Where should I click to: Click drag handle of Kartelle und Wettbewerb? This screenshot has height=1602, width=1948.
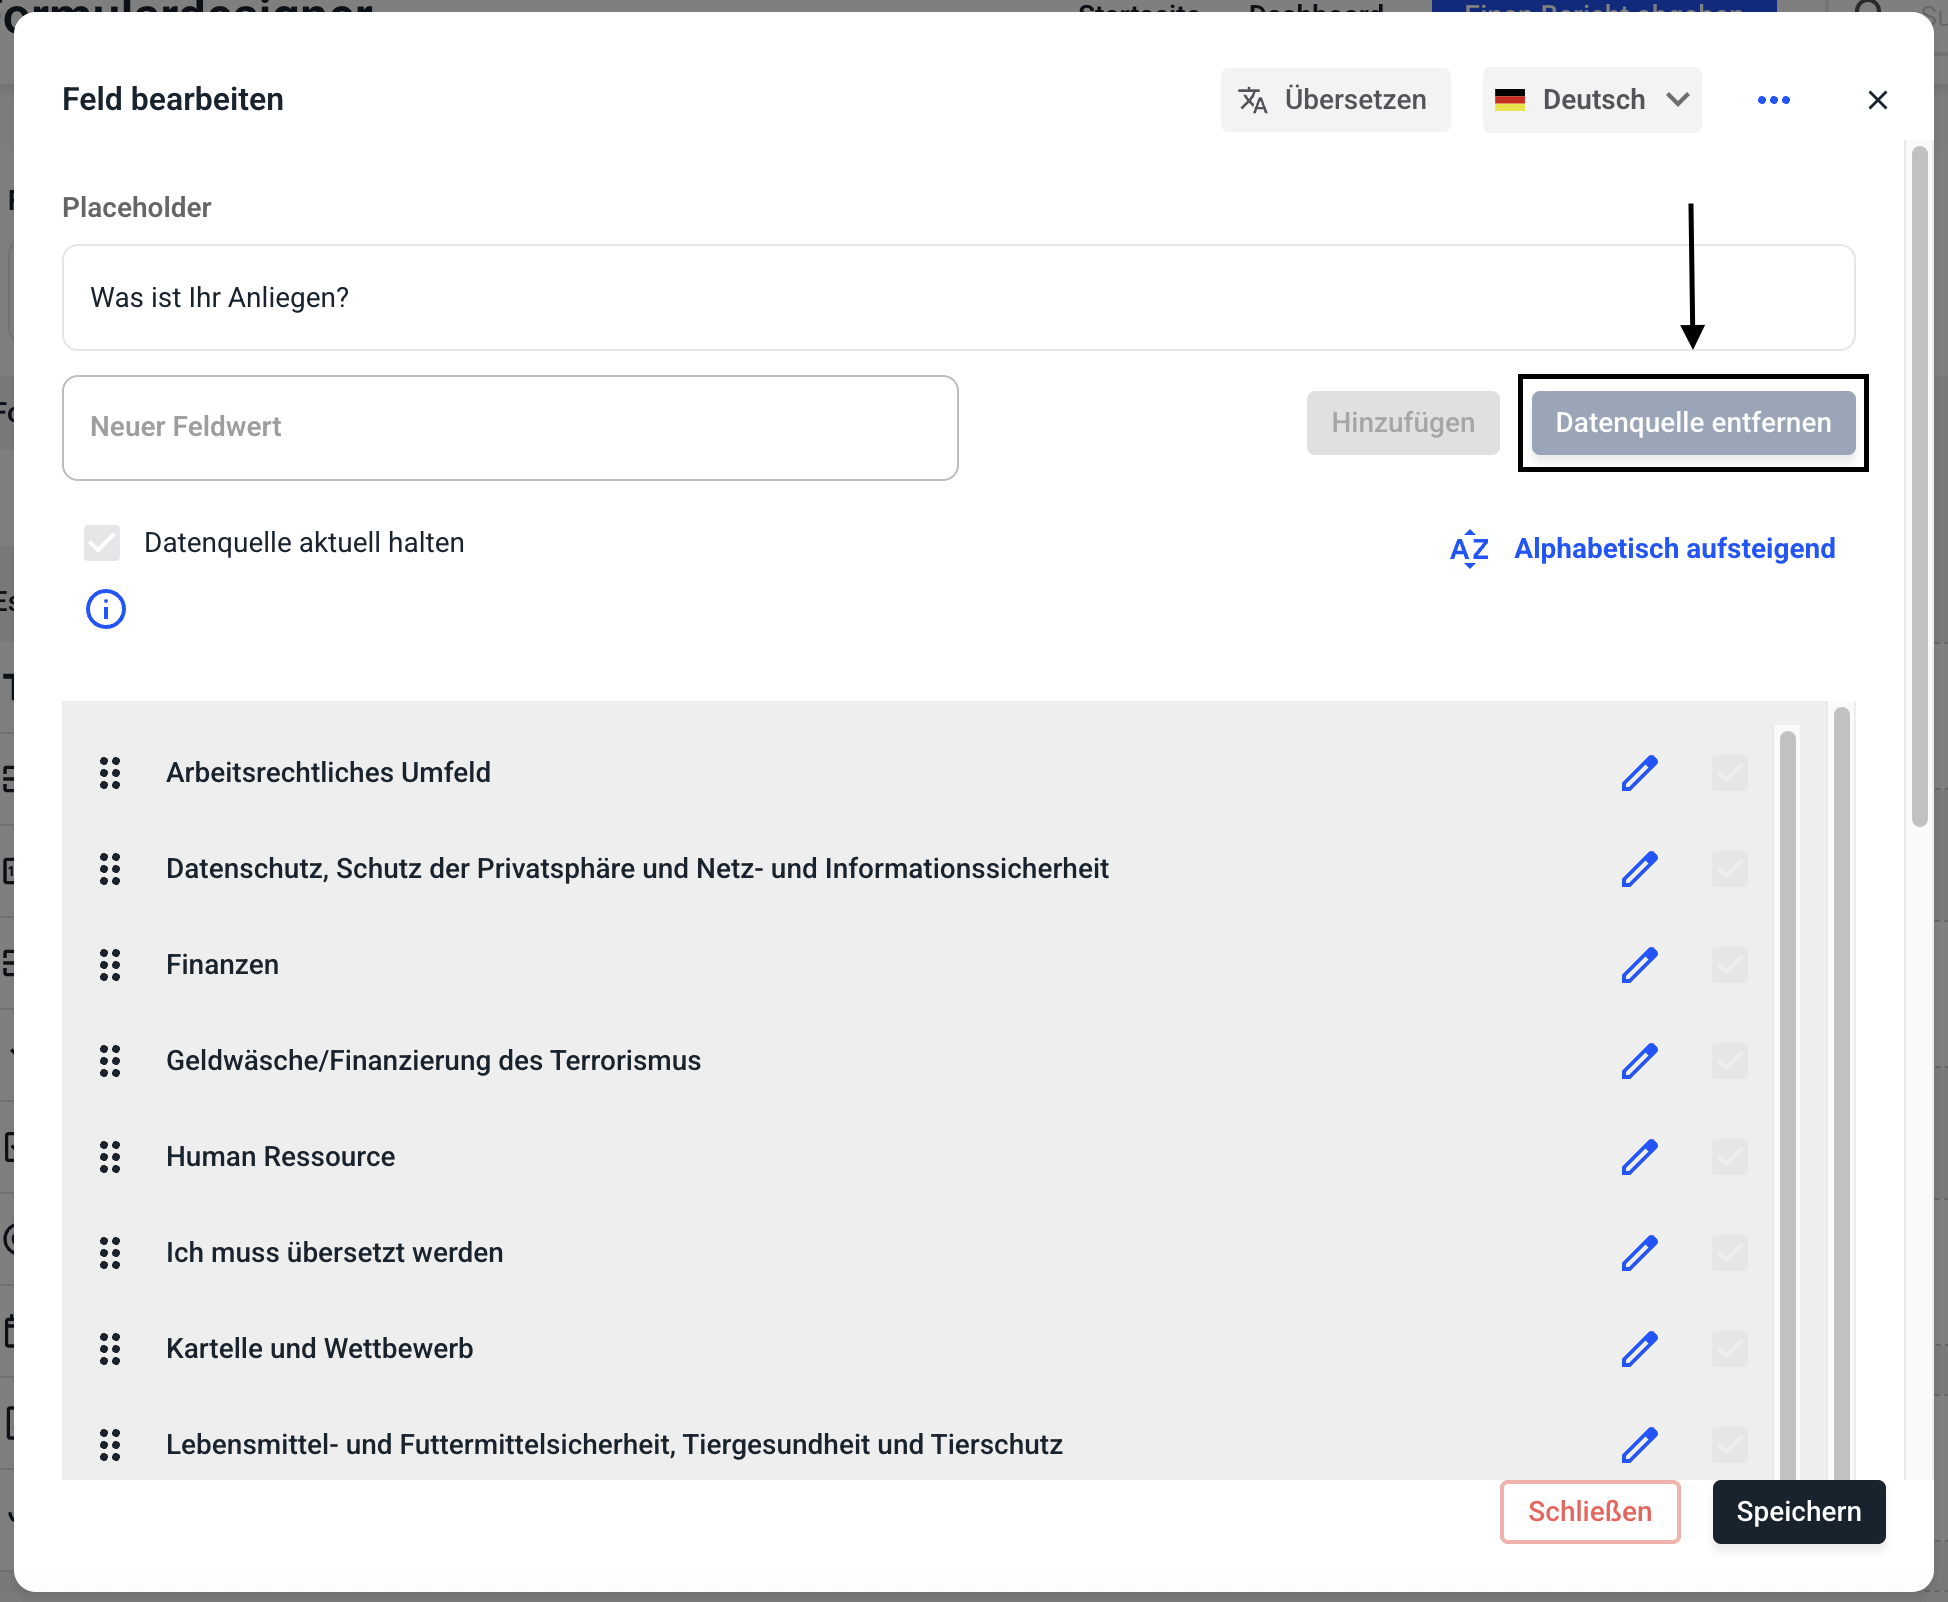point(110,1349)
